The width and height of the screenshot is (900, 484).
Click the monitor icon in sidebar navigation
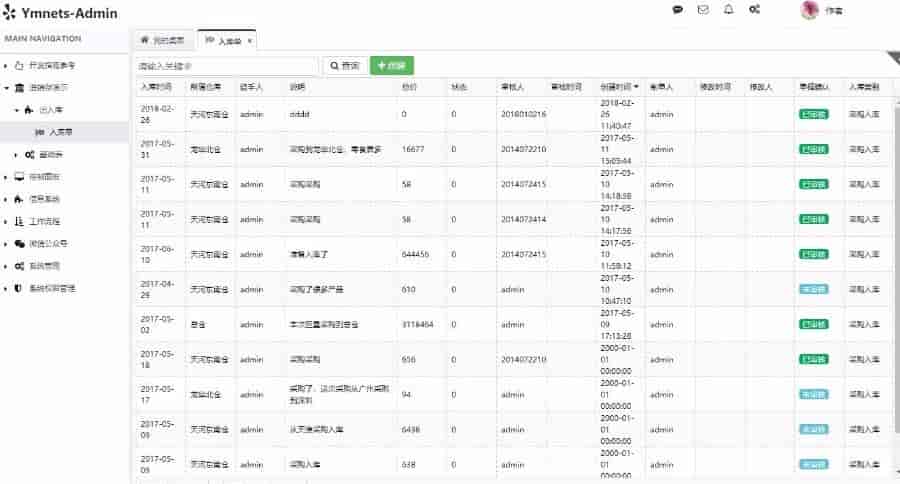pos(19,177)
